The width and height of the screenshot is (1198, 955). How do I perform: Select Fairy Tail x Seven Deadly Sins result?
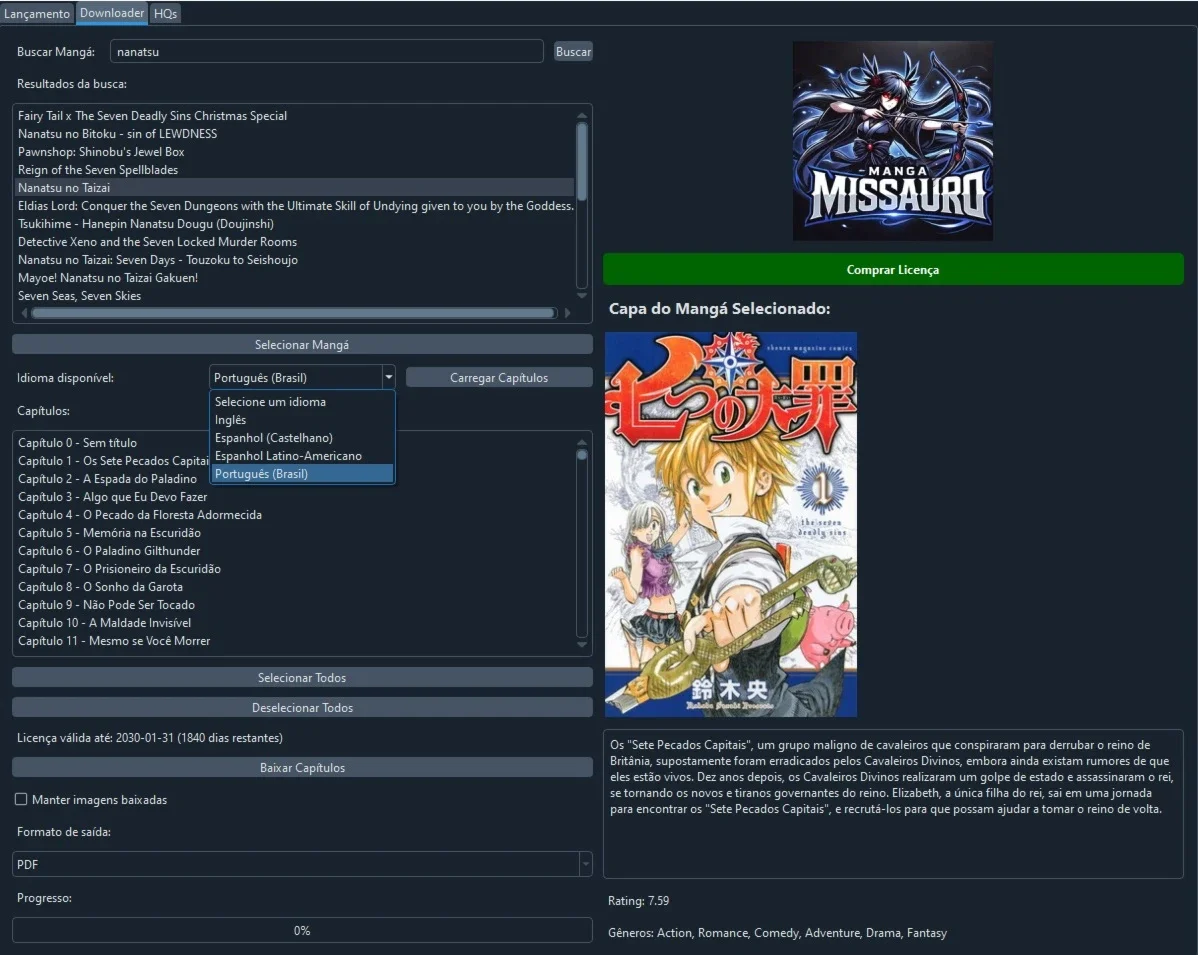coord(295,115)
